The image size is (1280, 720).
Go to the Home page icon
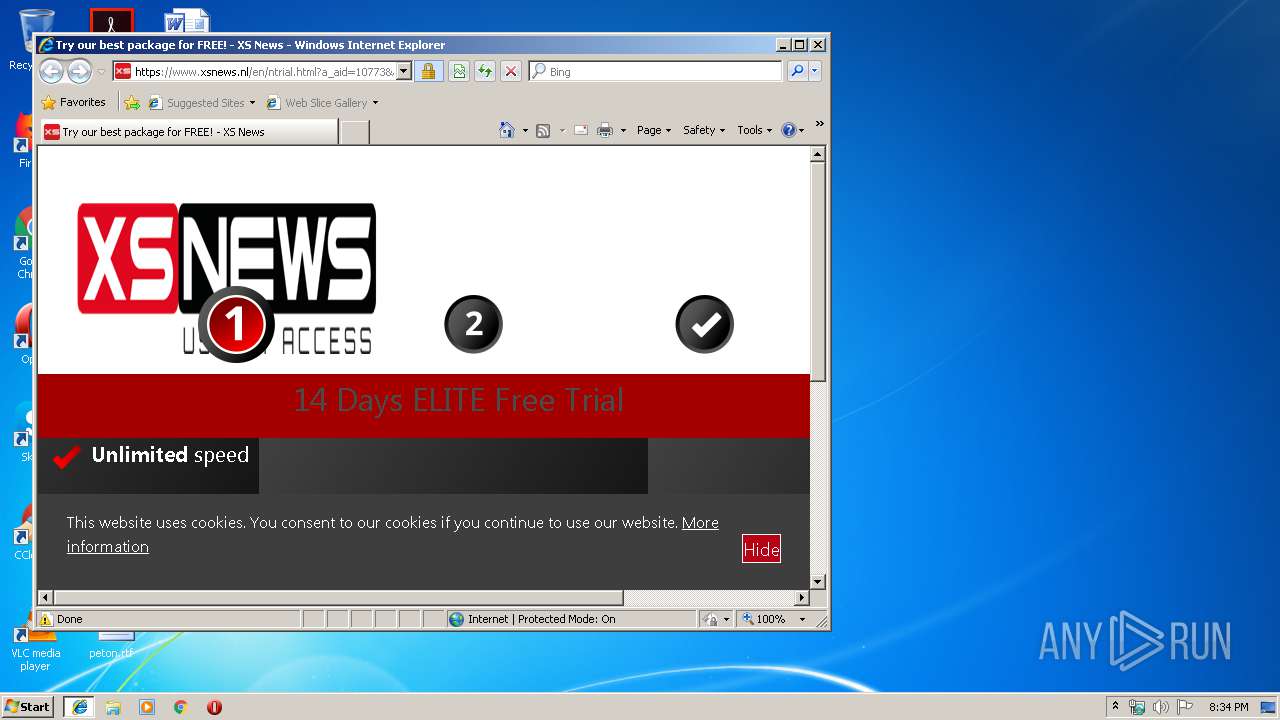[507, 130]
